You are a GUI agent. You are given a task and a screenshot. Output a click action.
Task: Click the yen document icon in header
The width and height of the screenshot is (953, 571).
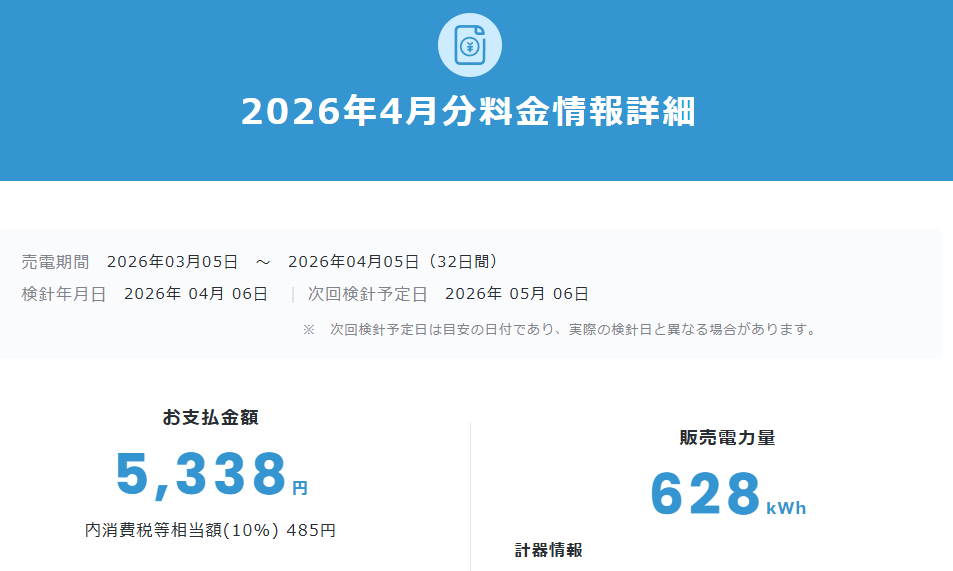[x=470, y=45]
